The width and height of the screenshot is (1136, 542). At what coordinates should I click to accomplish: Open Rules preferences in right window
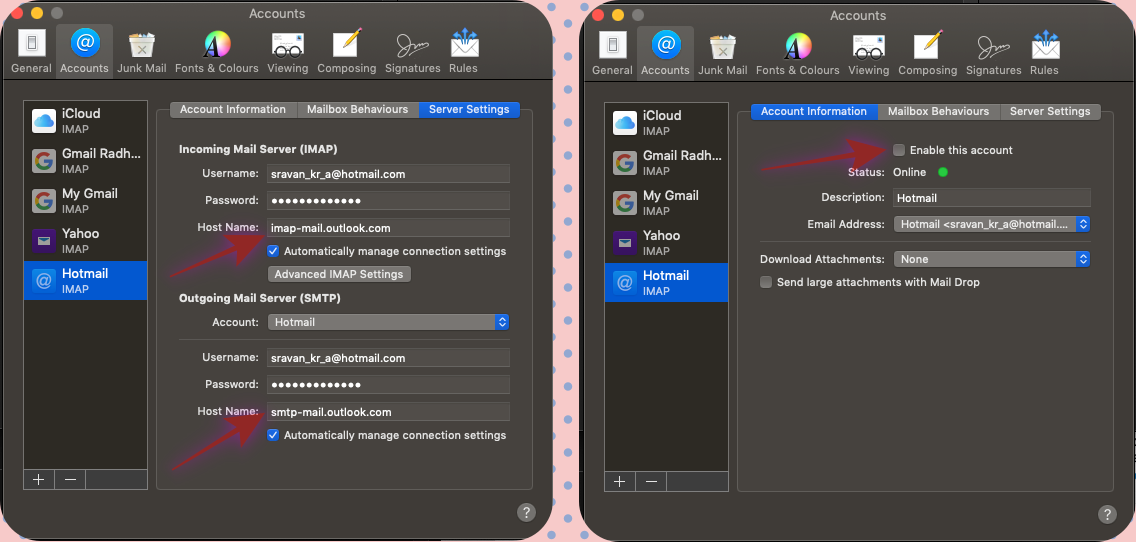click(x=1045, y=54)
